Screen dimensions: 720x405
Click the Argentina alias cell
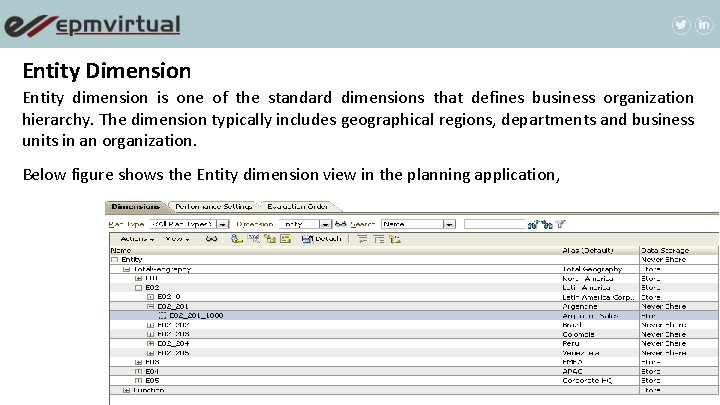pyautogui.click(x=579, y=306)
